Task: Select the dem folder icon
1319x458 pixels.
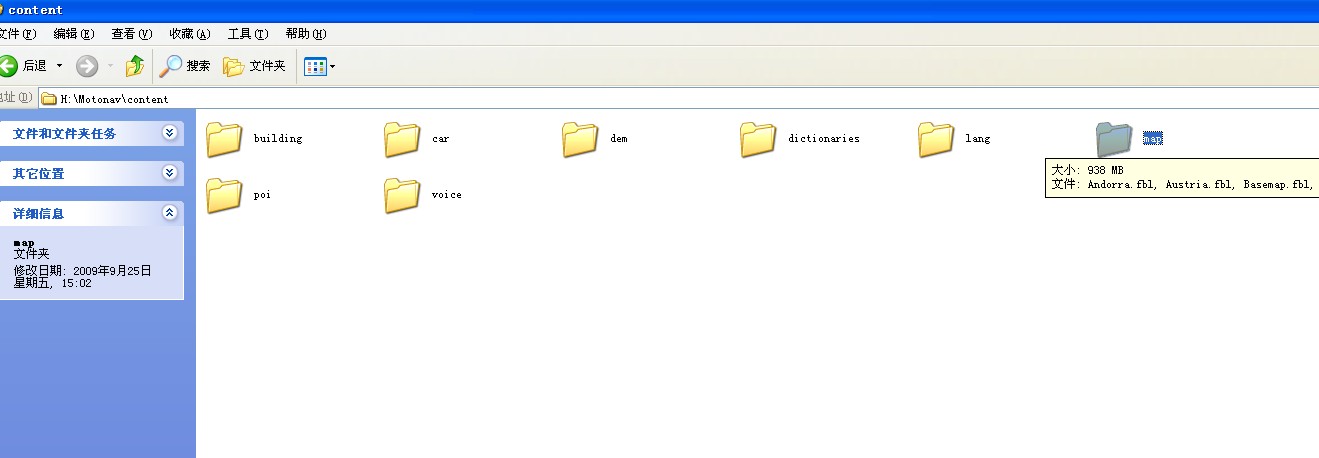Action: (580, 139)
